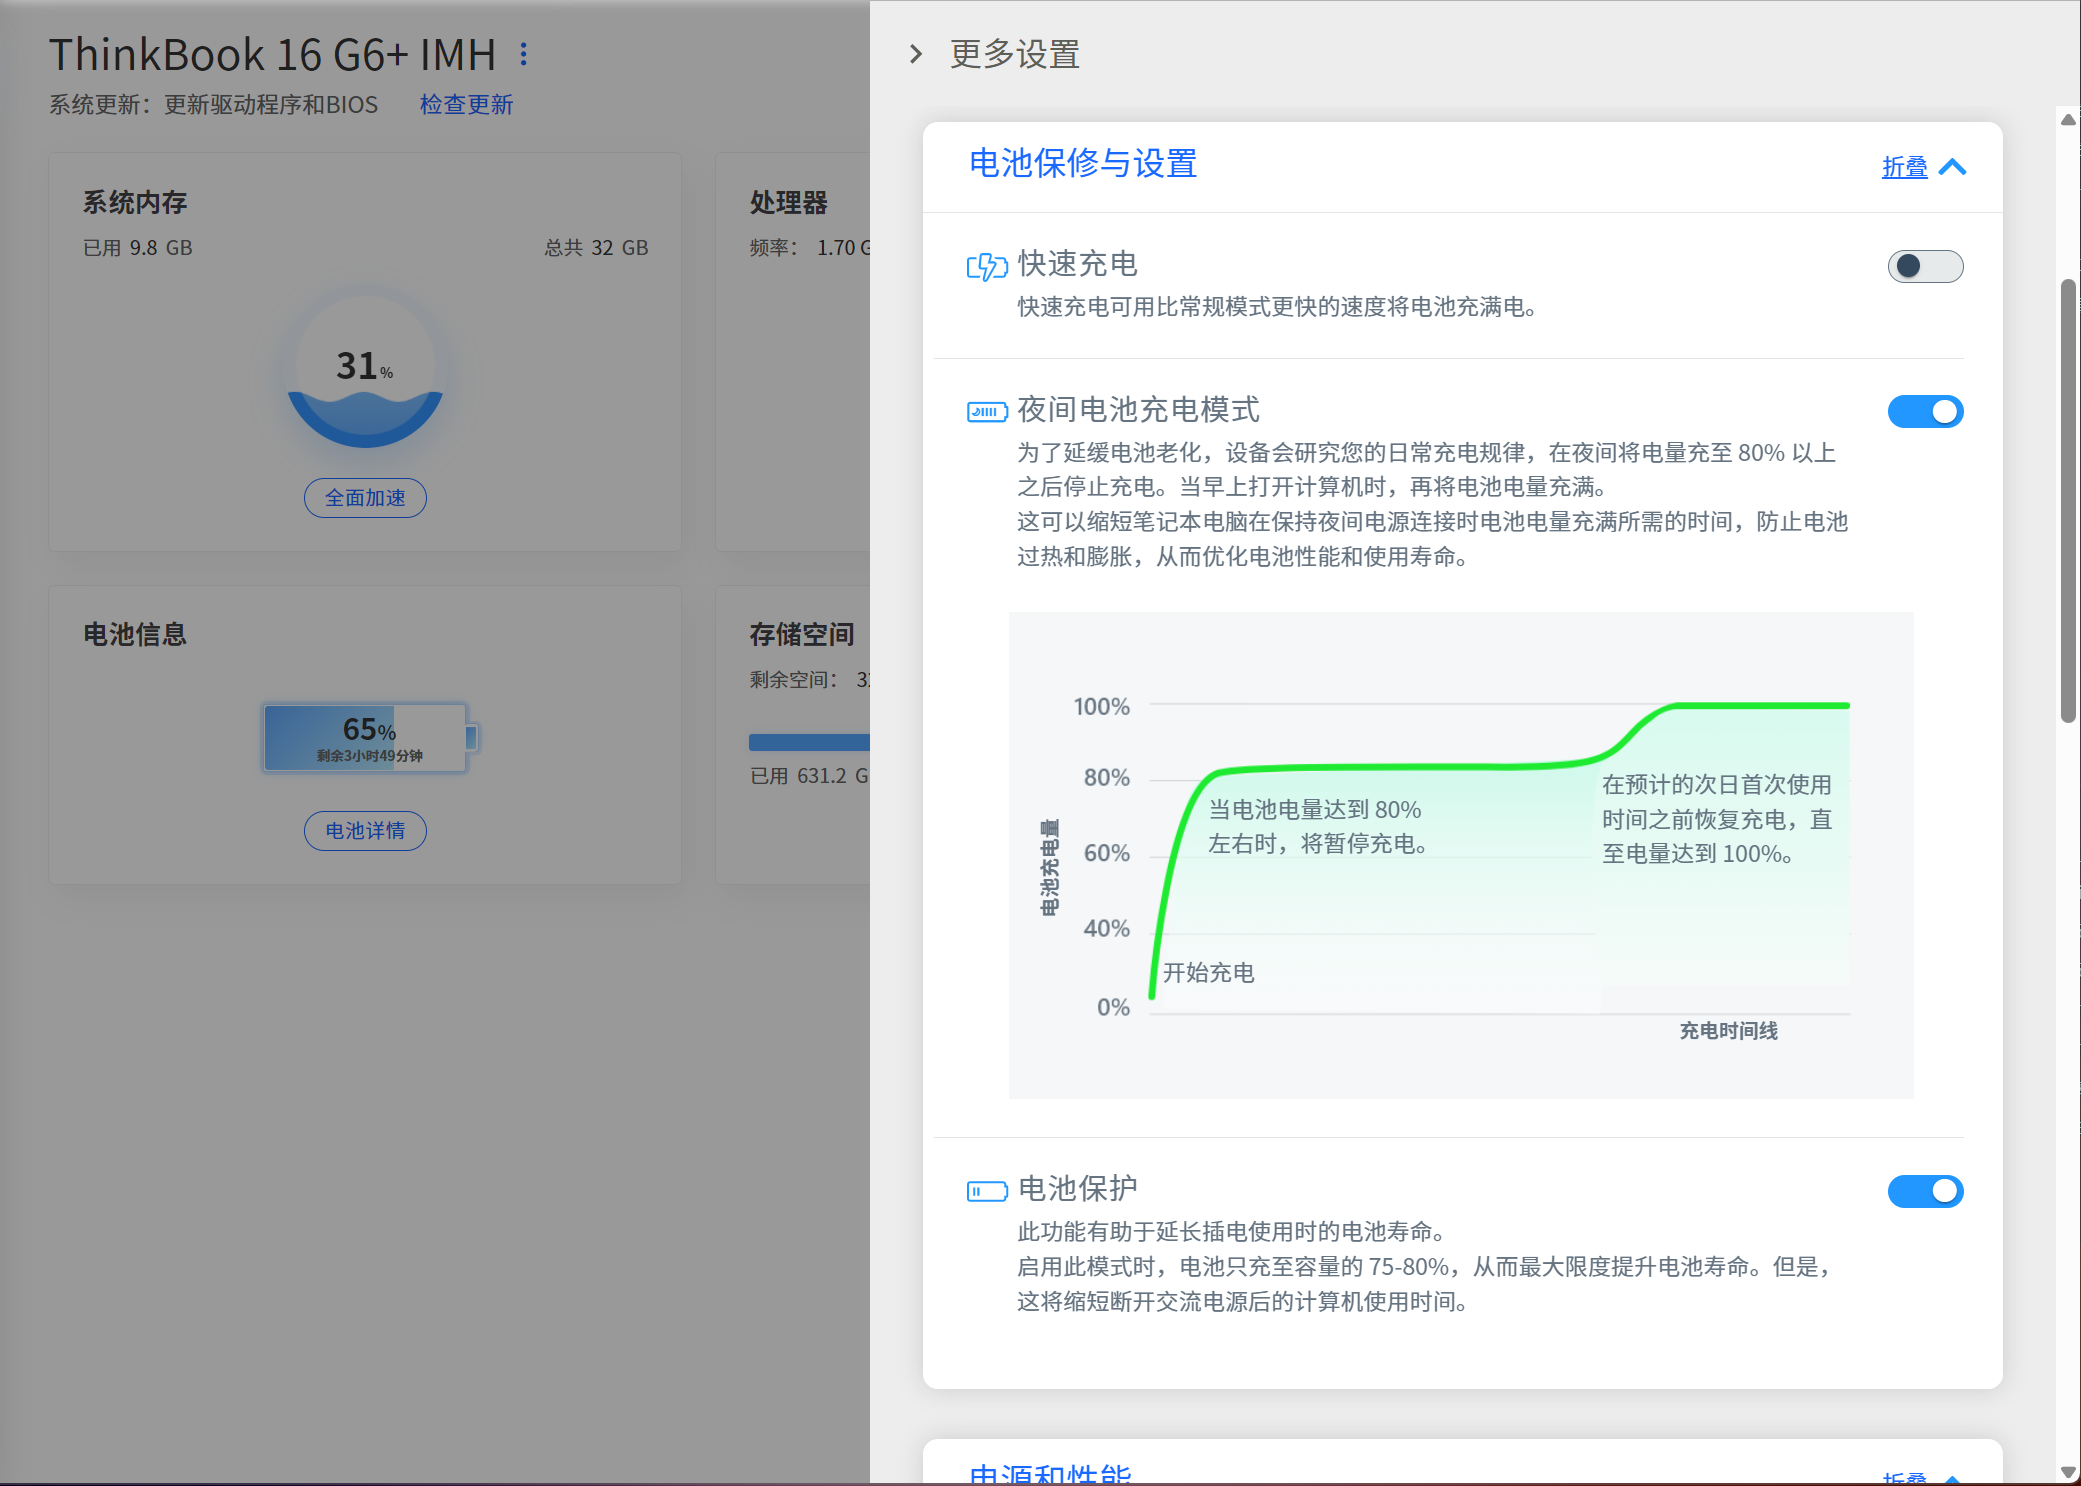The height and width of the screenshot is (1486, 2081).
Task: Collapse 电池保修与设置 via 折叠 link
Action: point(1905,167)
